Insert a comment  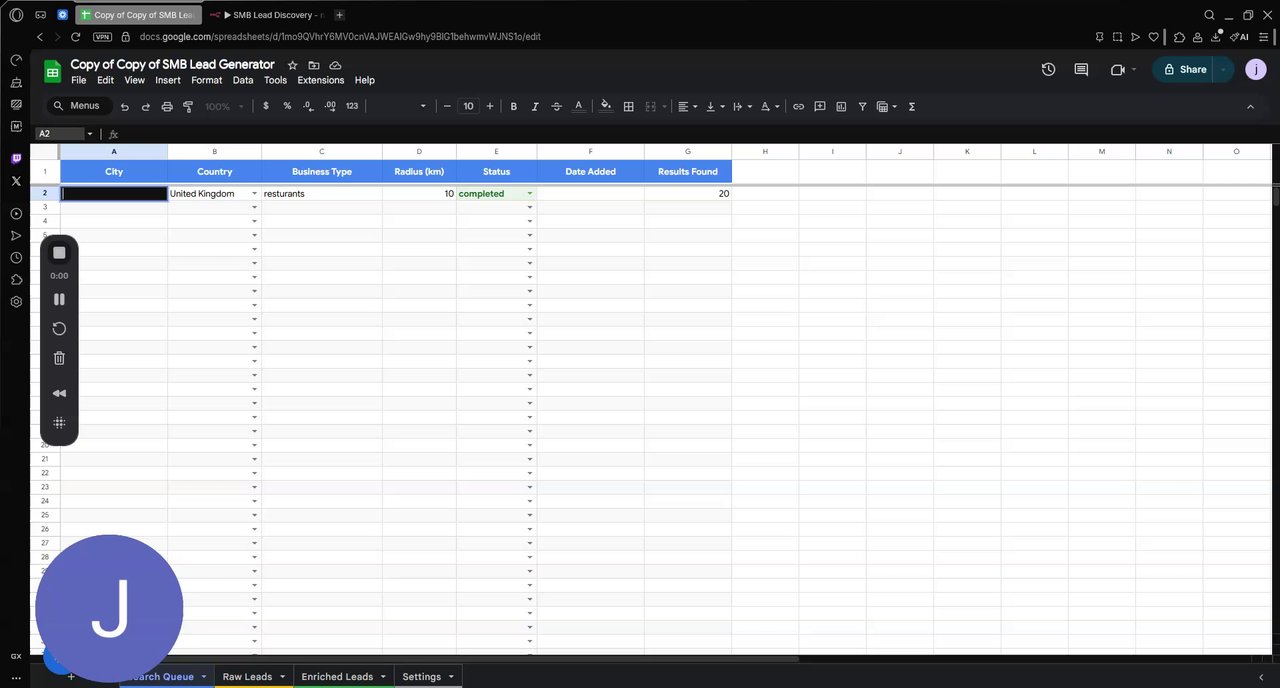coord(820,106)
